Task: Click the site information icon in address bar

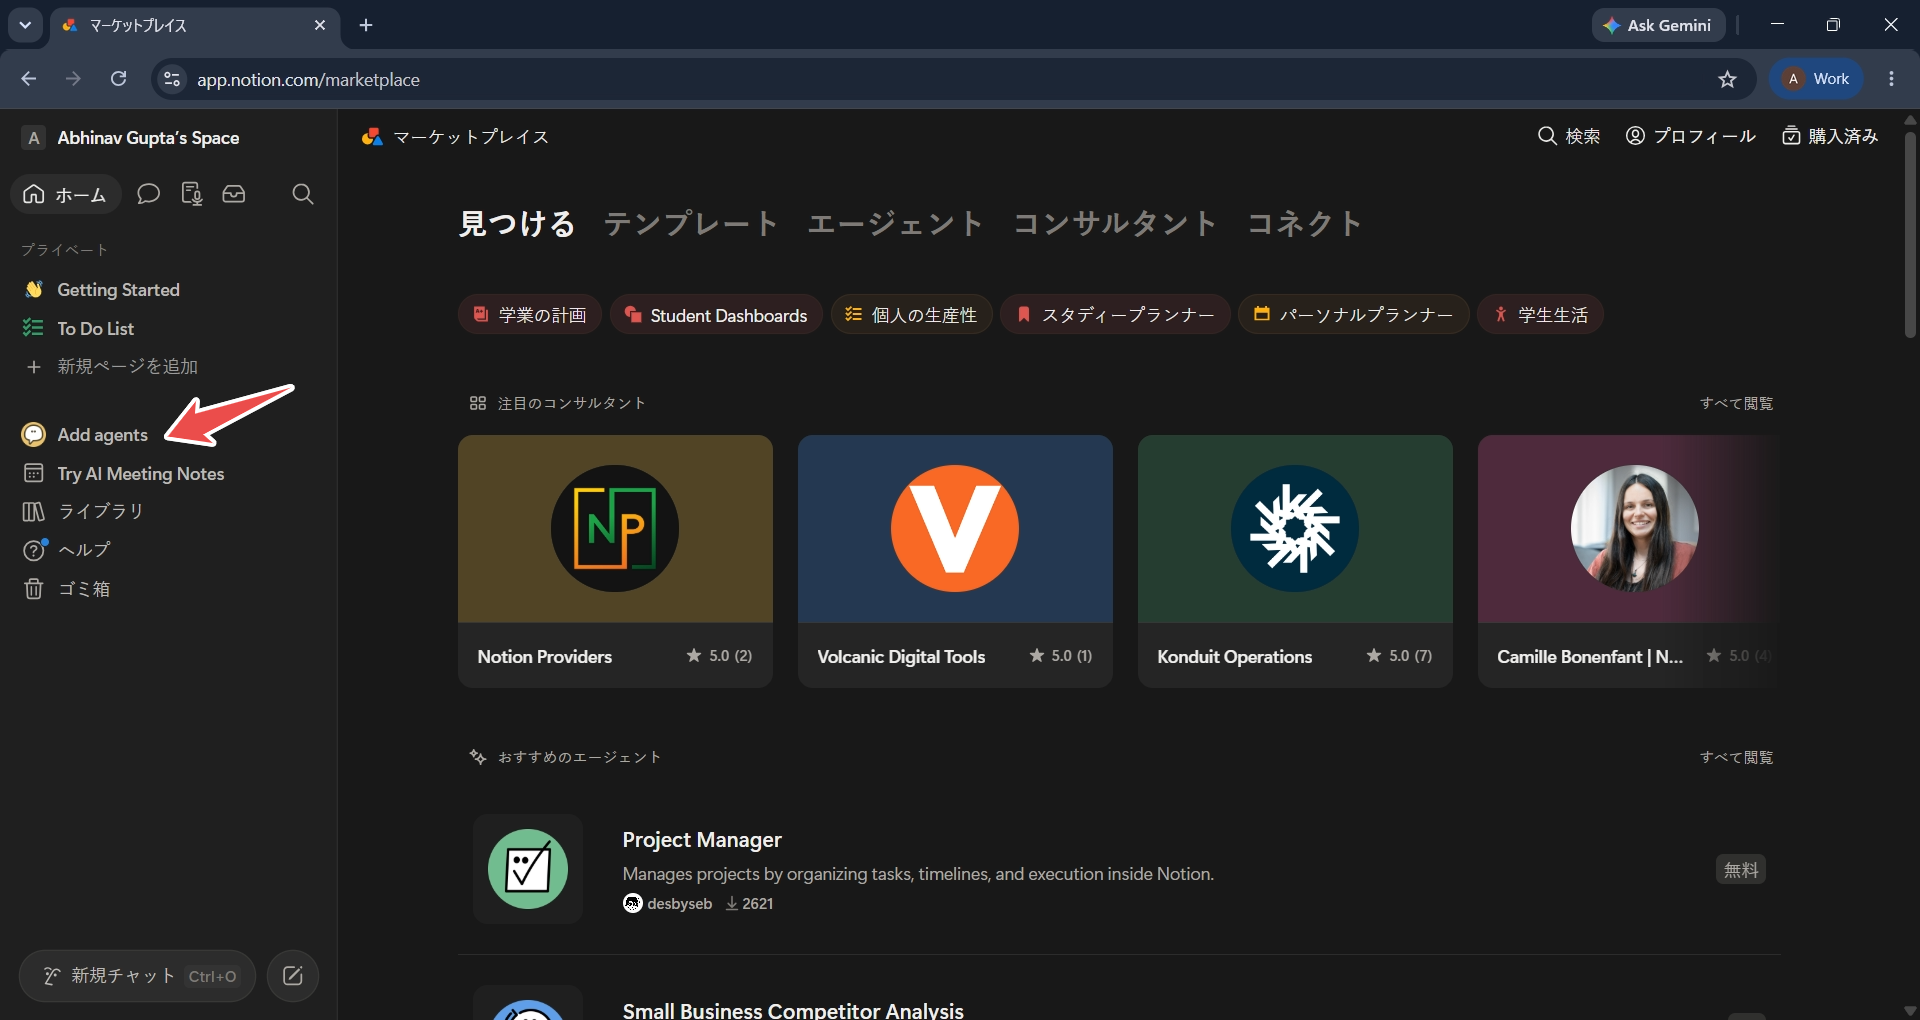Action: point(172,79)
